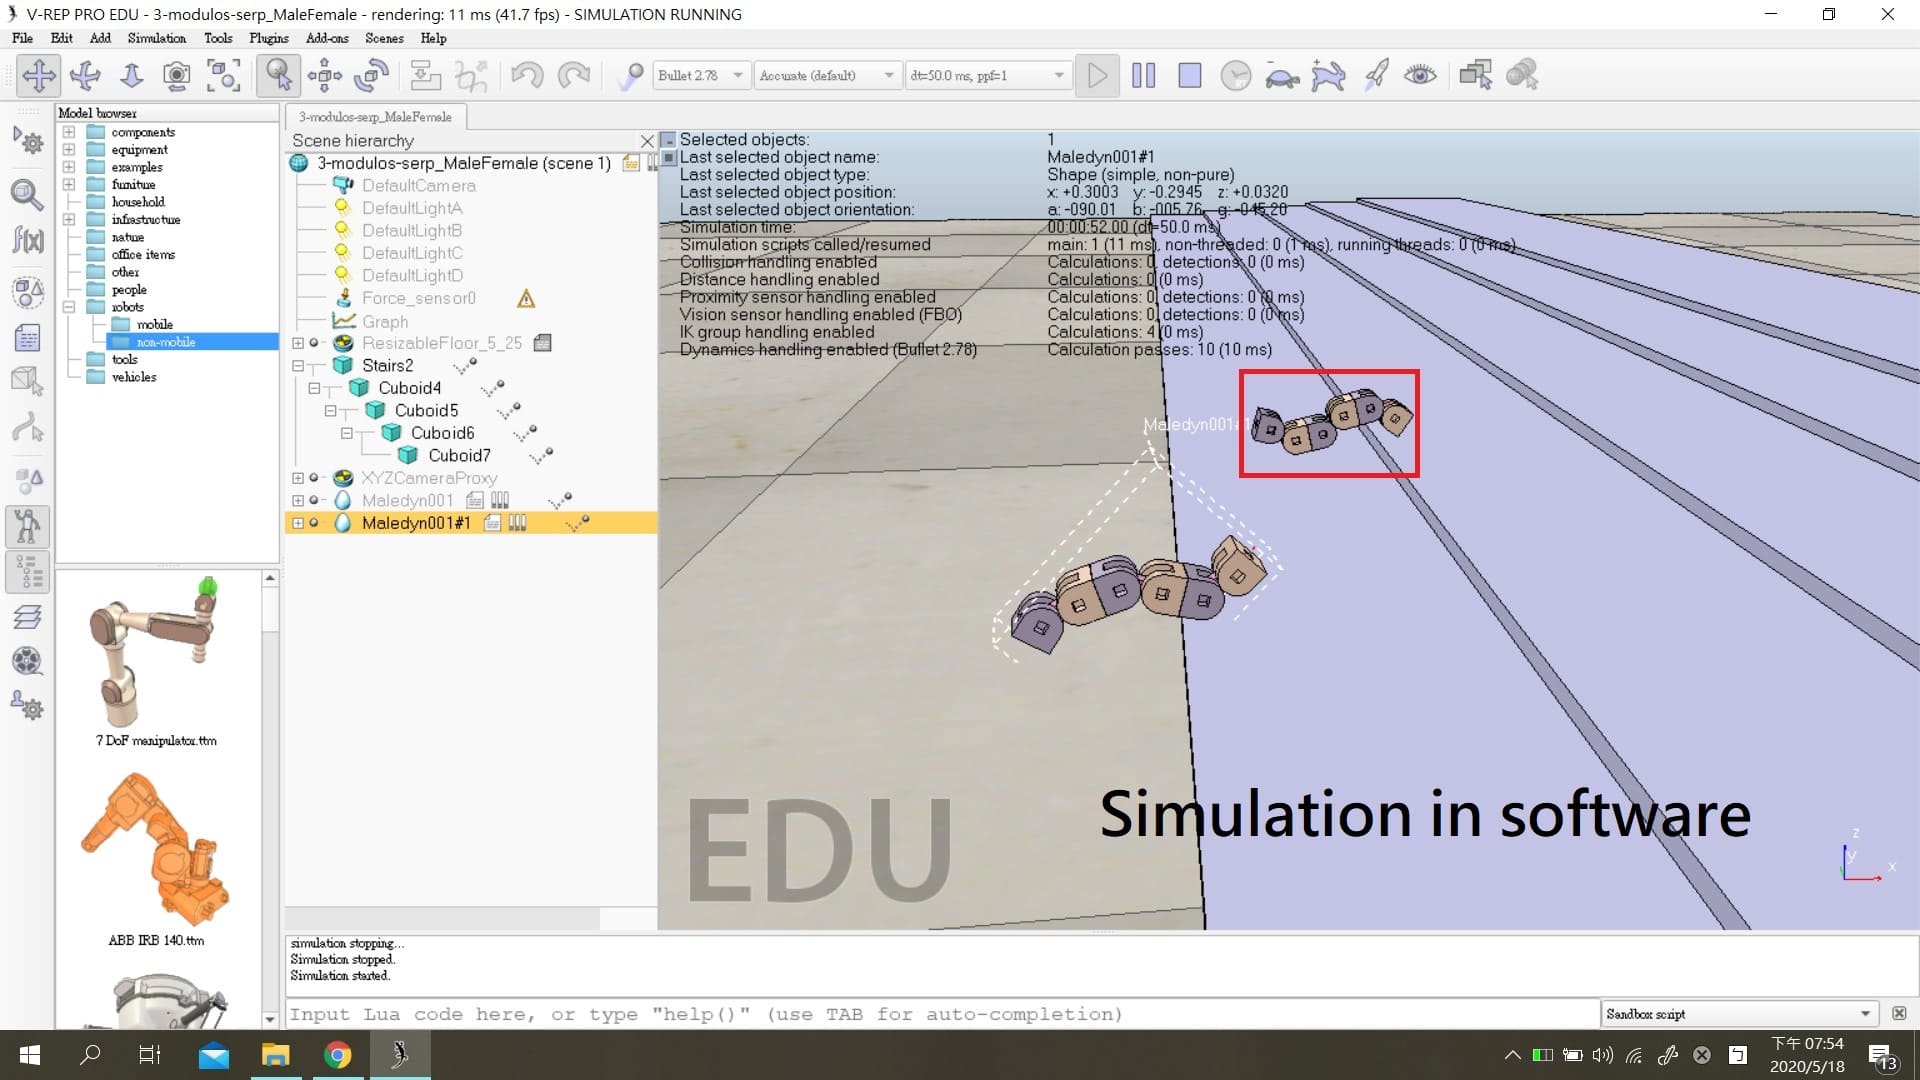1920x1080 pixels.
Task: Collapse the info text overlay toggle
Action: coord(669,140)
